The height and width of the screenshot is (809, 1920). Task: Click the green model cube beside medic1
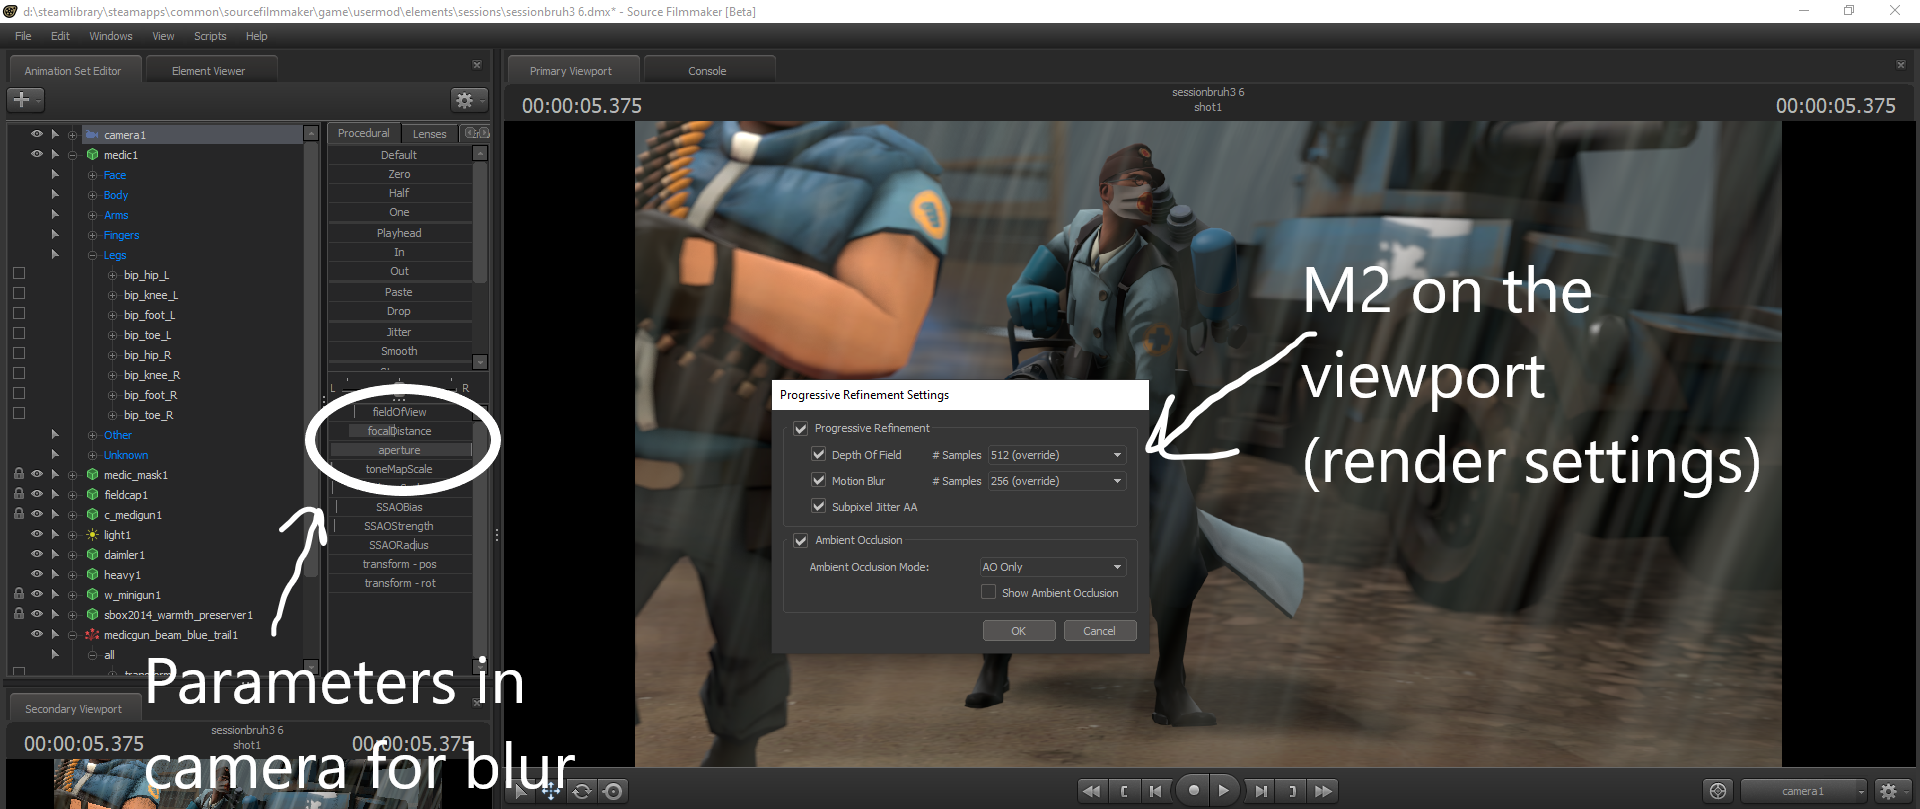[x=92, y=155]
